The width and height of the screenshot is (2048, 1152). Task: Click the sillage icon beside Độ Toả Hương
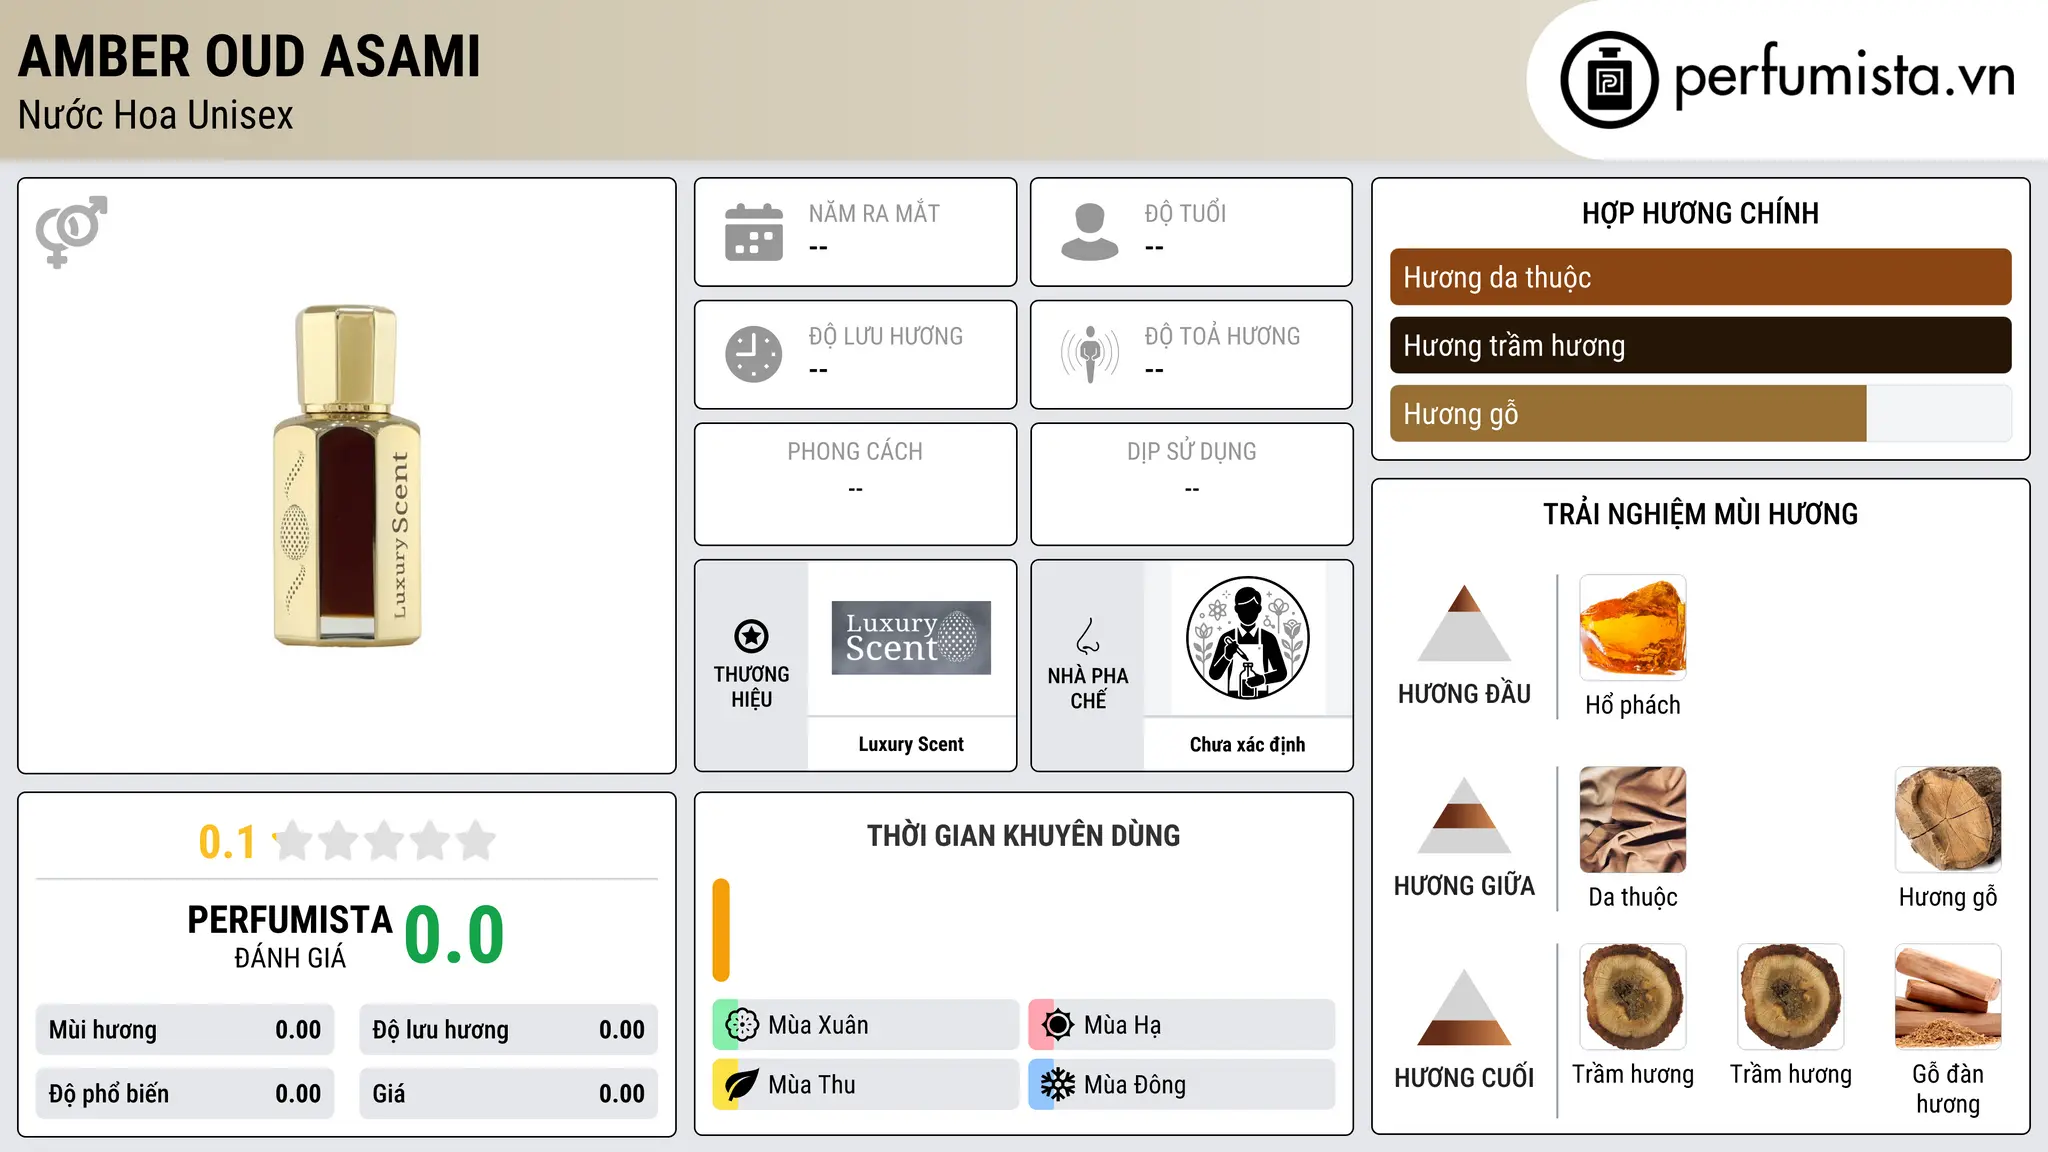pos(1090,354)
